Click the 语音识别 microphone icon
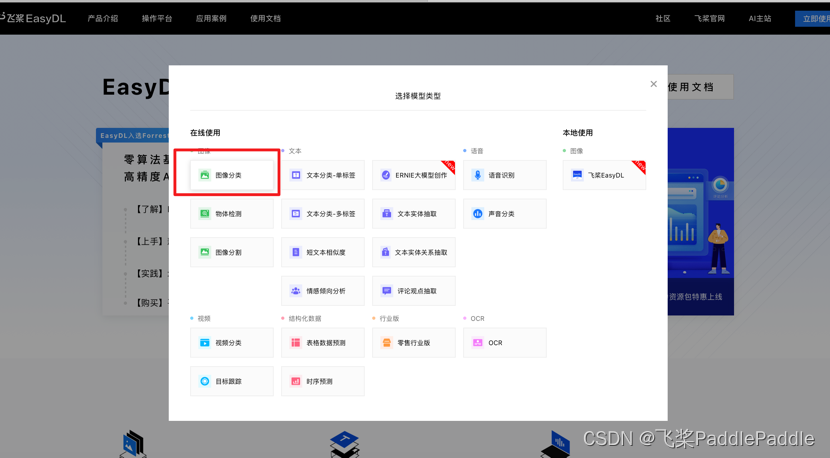Screen dimensions: 830x458 tap(477, 175)
